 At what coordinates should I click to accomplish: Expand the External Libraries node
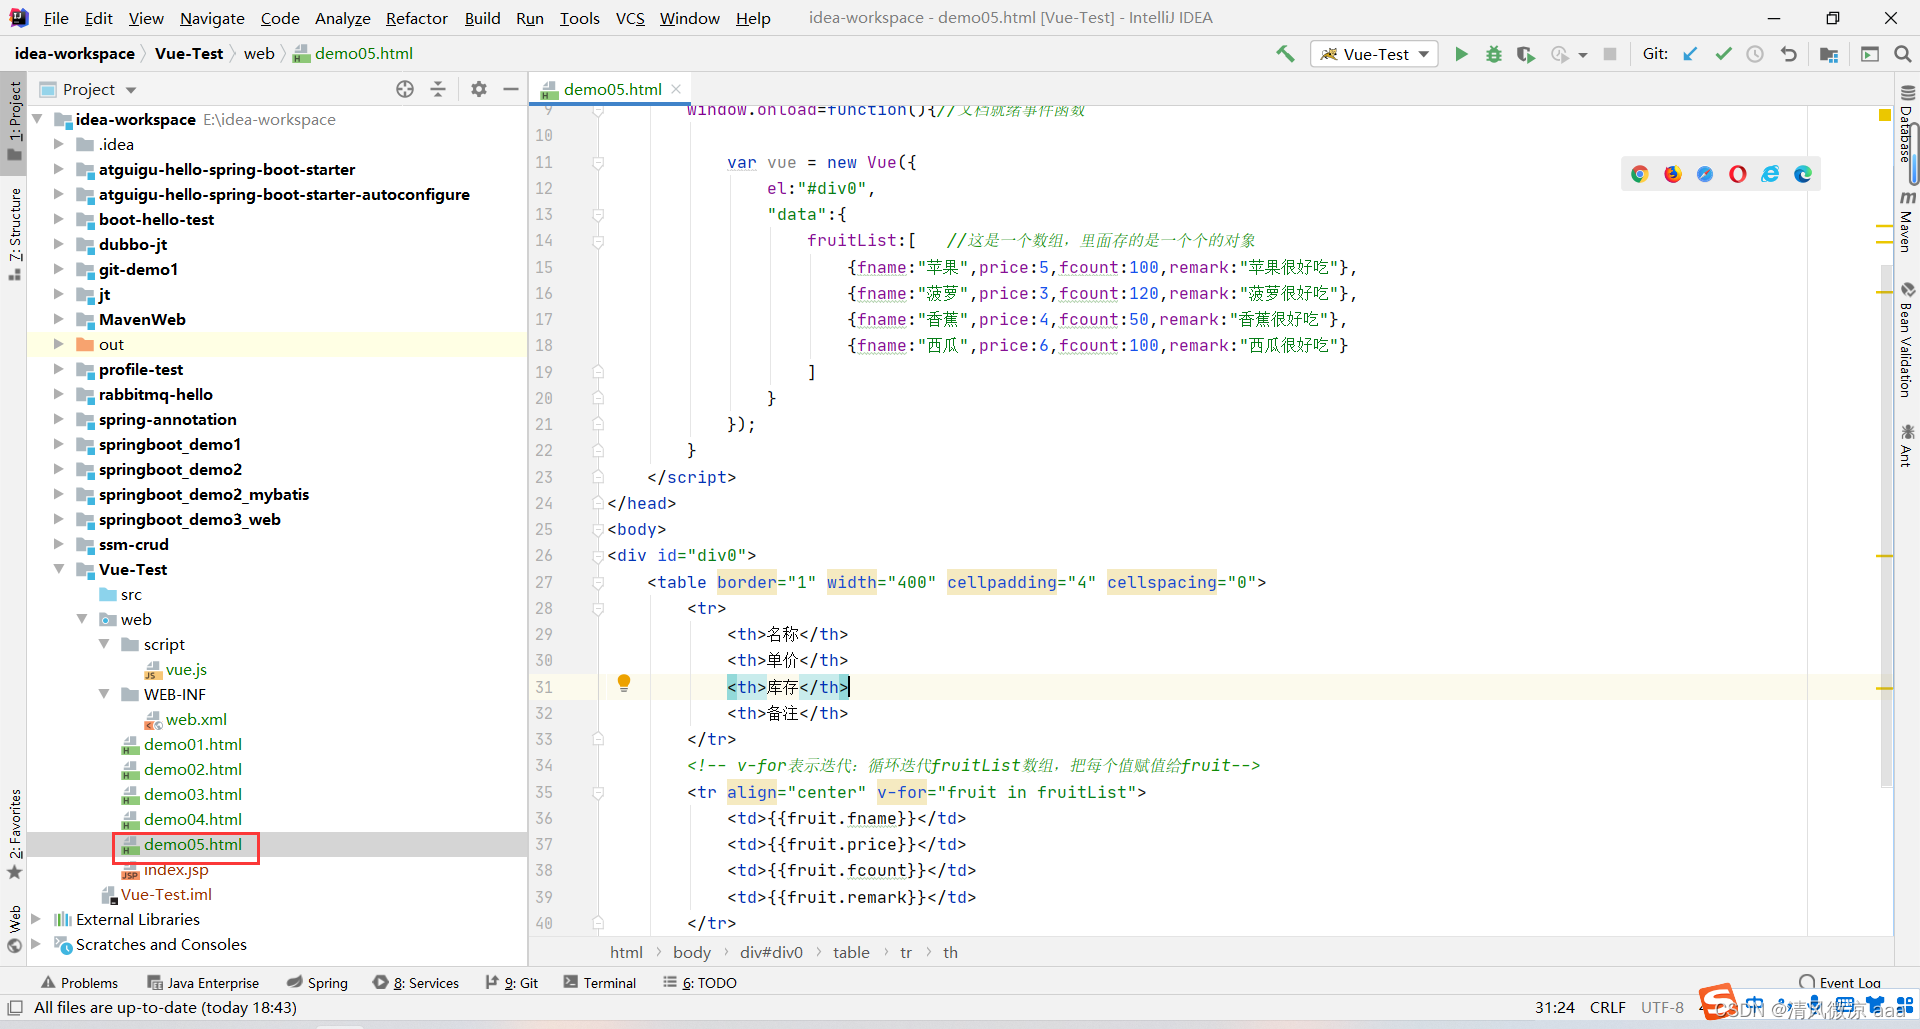(x=36, y=919)
